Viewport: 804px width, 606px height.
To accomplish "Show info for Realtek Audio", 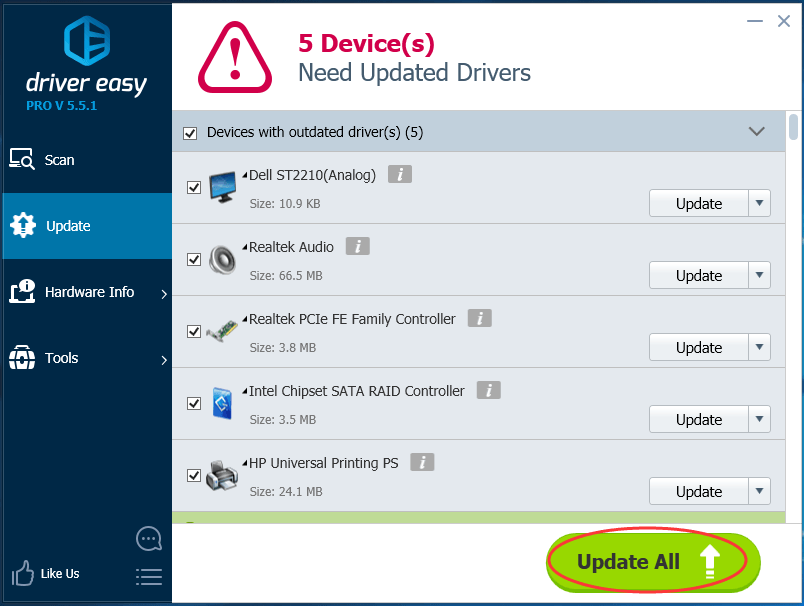I will tap(358, 246).
